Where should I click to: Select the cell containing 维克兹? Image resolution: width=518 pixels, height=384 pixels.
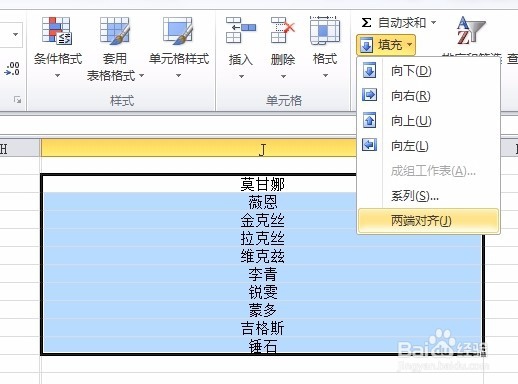(x=262, y=256)
